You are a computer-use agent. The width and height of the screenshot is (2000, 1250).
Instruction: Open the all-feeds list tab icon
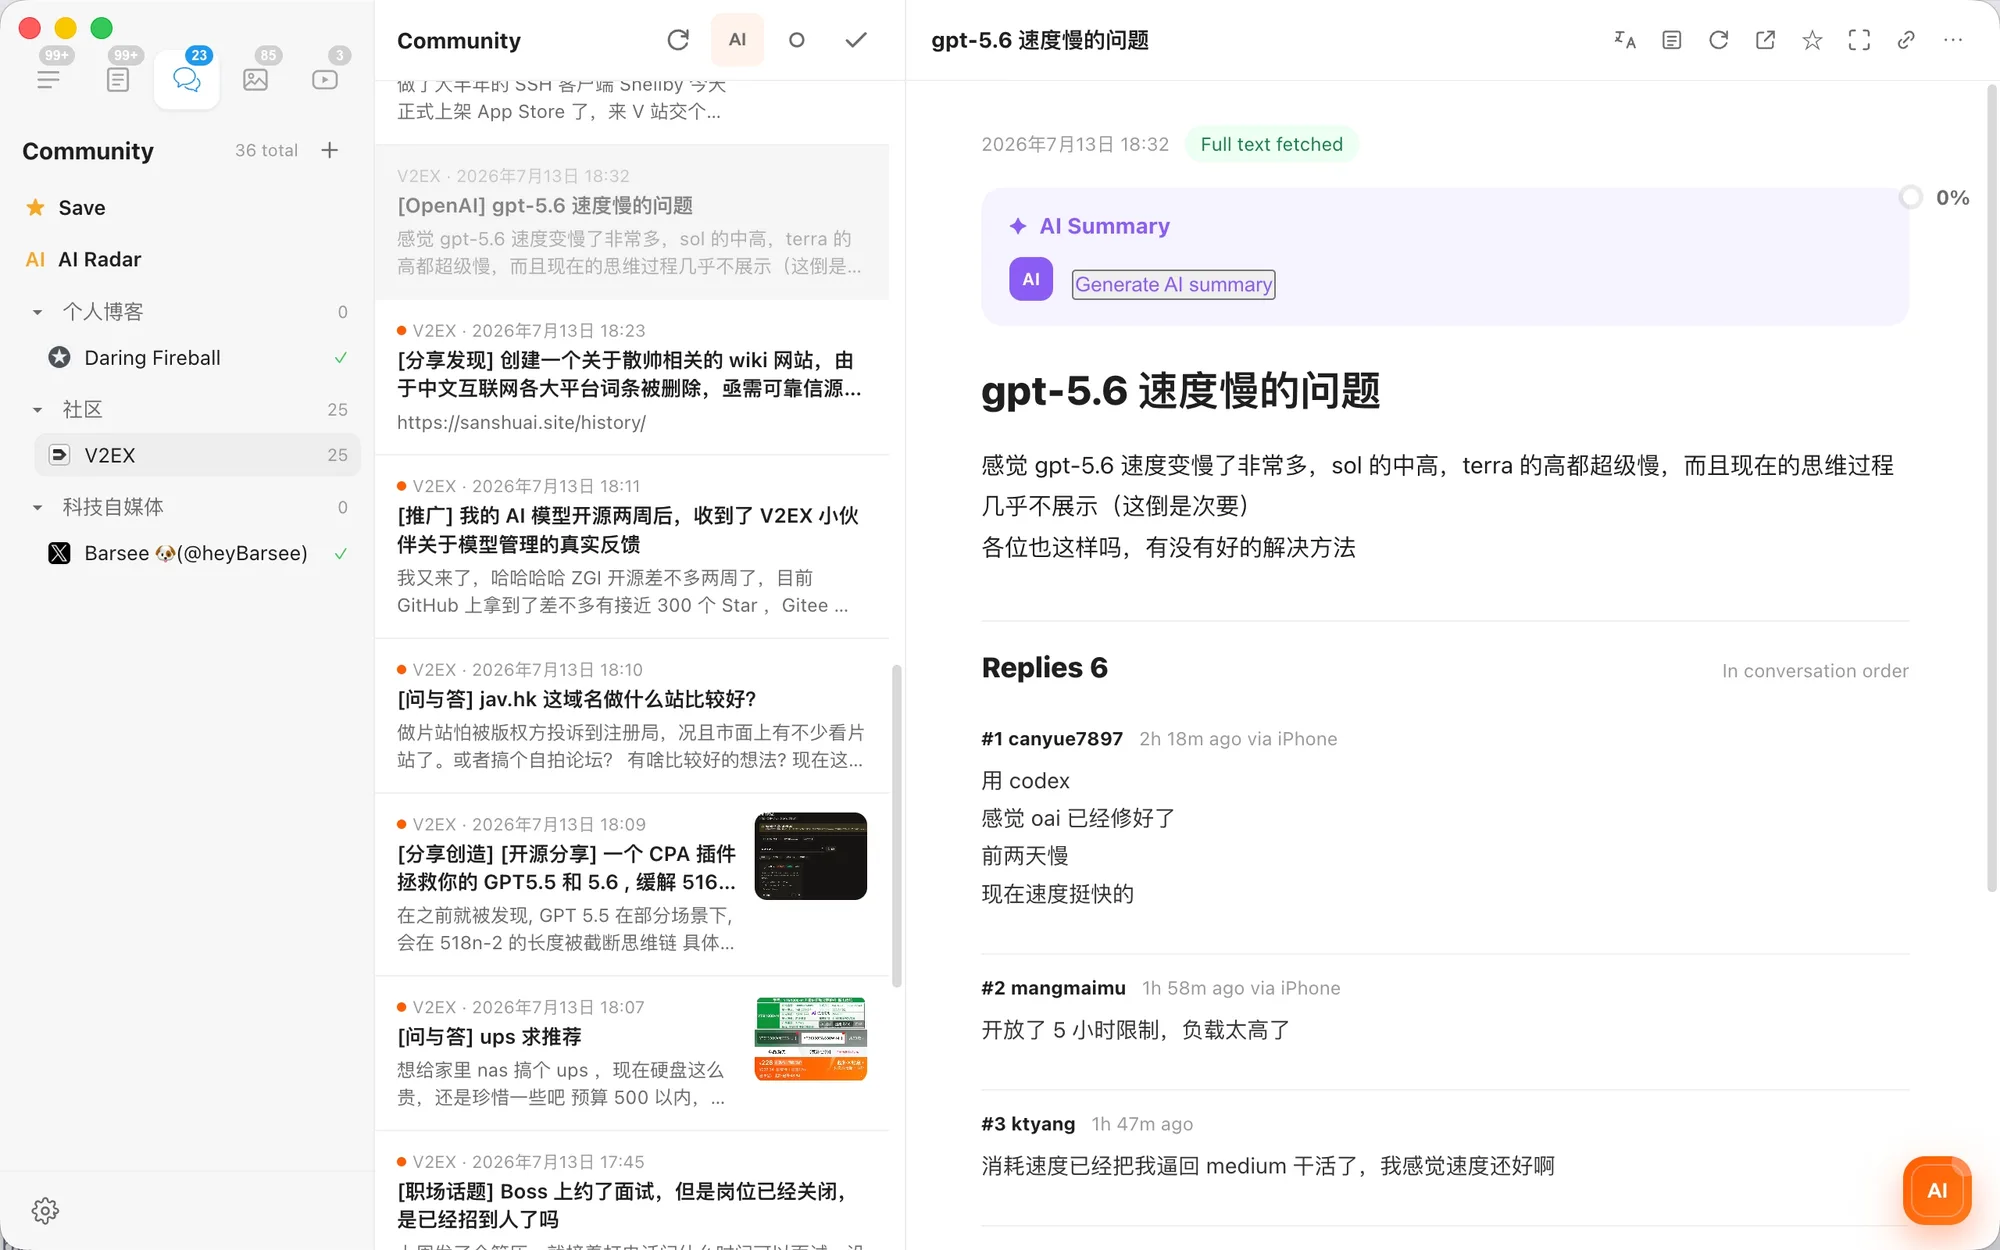coord(48,79)
